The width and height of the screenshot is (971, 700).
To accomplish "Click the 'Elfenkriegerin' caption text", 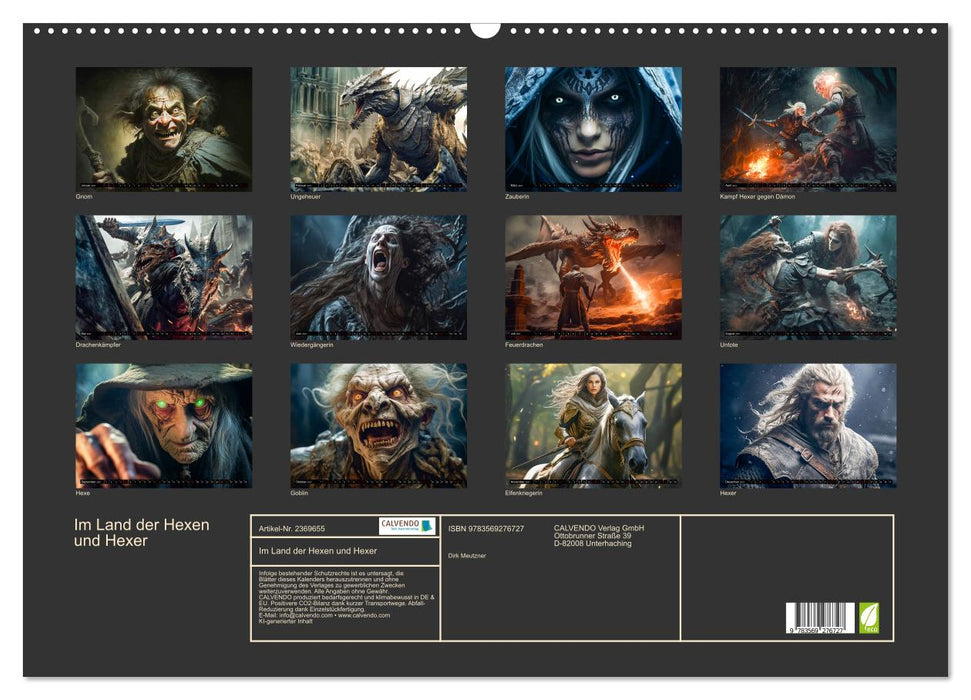I will (524, 493).
